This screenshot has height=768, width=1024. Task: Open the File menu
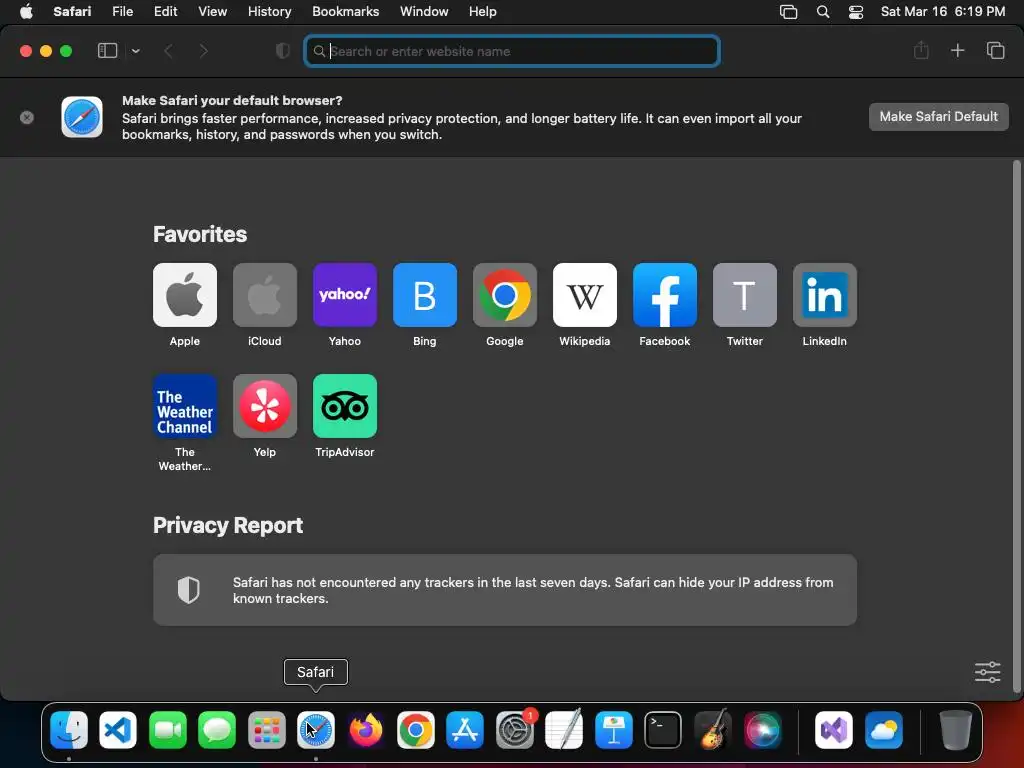[x=122, y=11]
